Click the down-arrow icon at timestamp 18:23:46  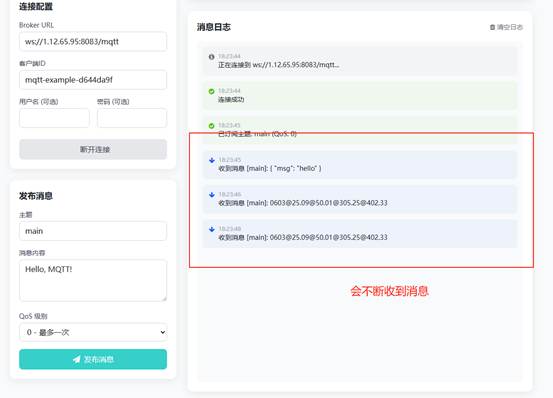click(x=212, y=195)
